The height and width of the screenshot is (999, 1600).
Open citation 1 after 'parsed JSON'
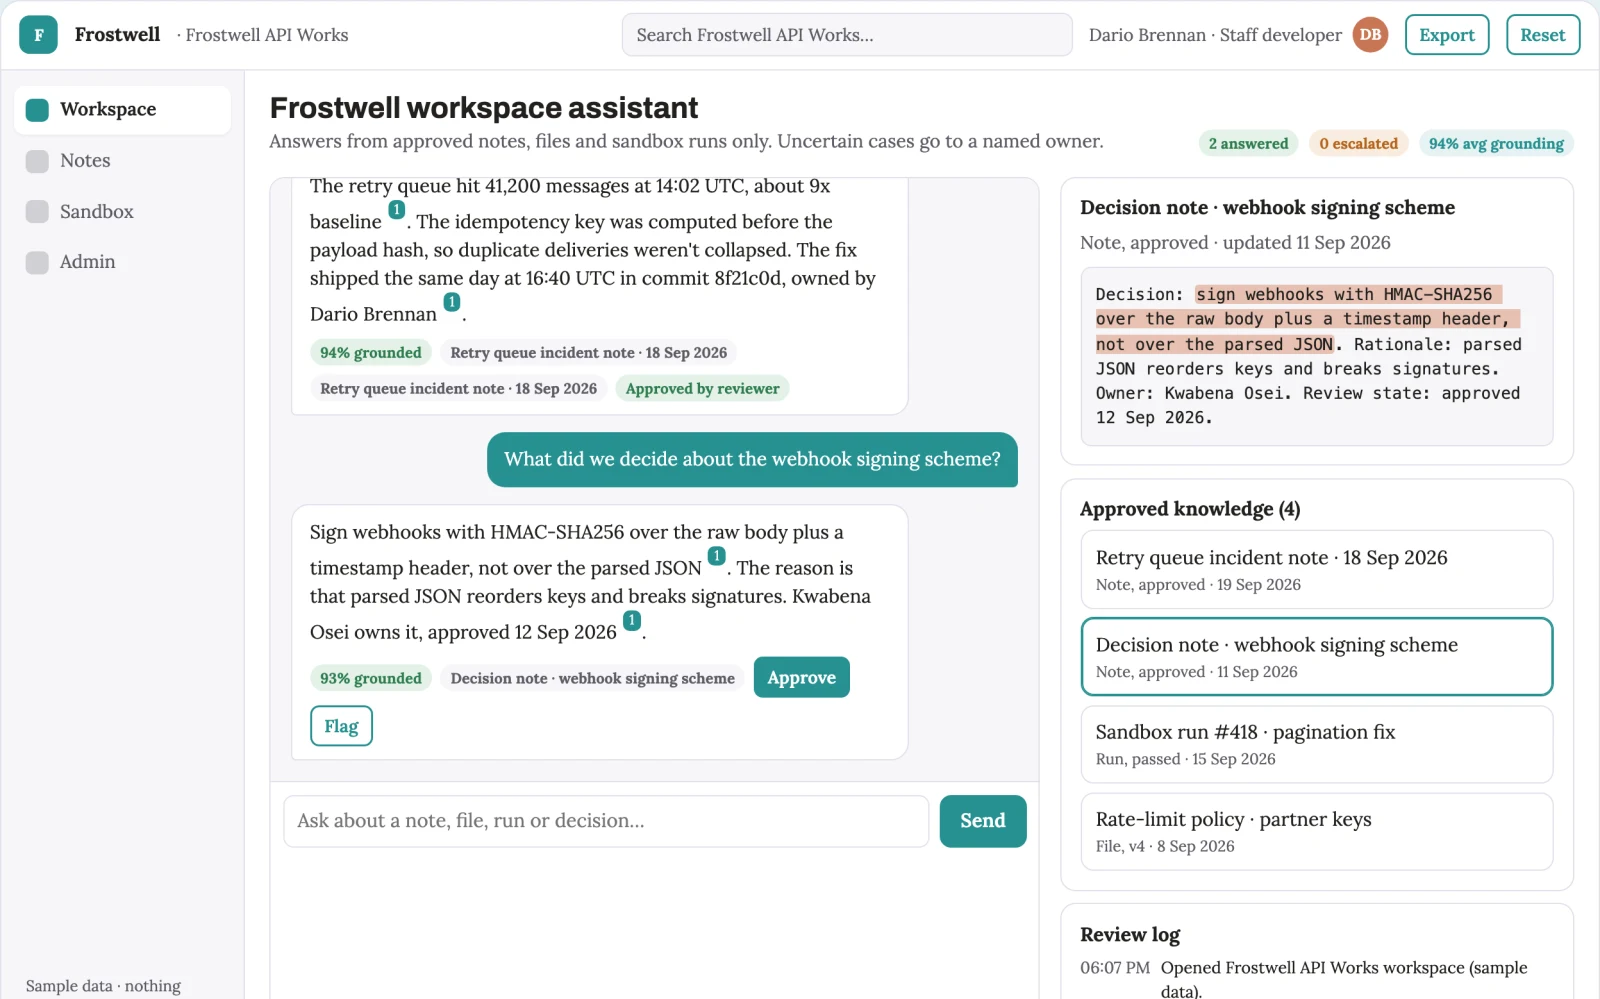click(716, 556)
